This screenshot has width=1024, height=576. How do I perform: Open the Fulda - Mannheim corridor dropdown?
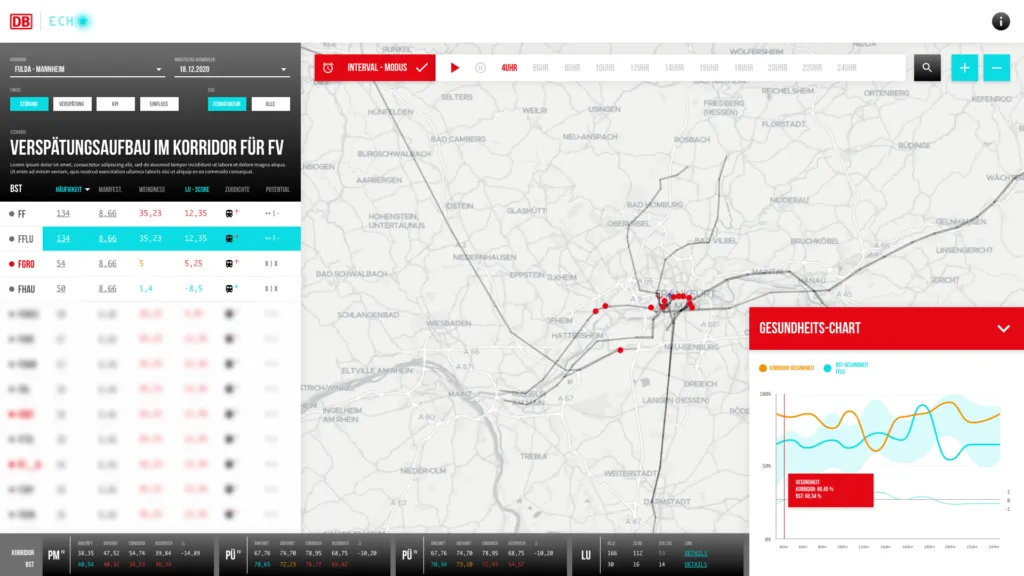(x=86, y=69)
